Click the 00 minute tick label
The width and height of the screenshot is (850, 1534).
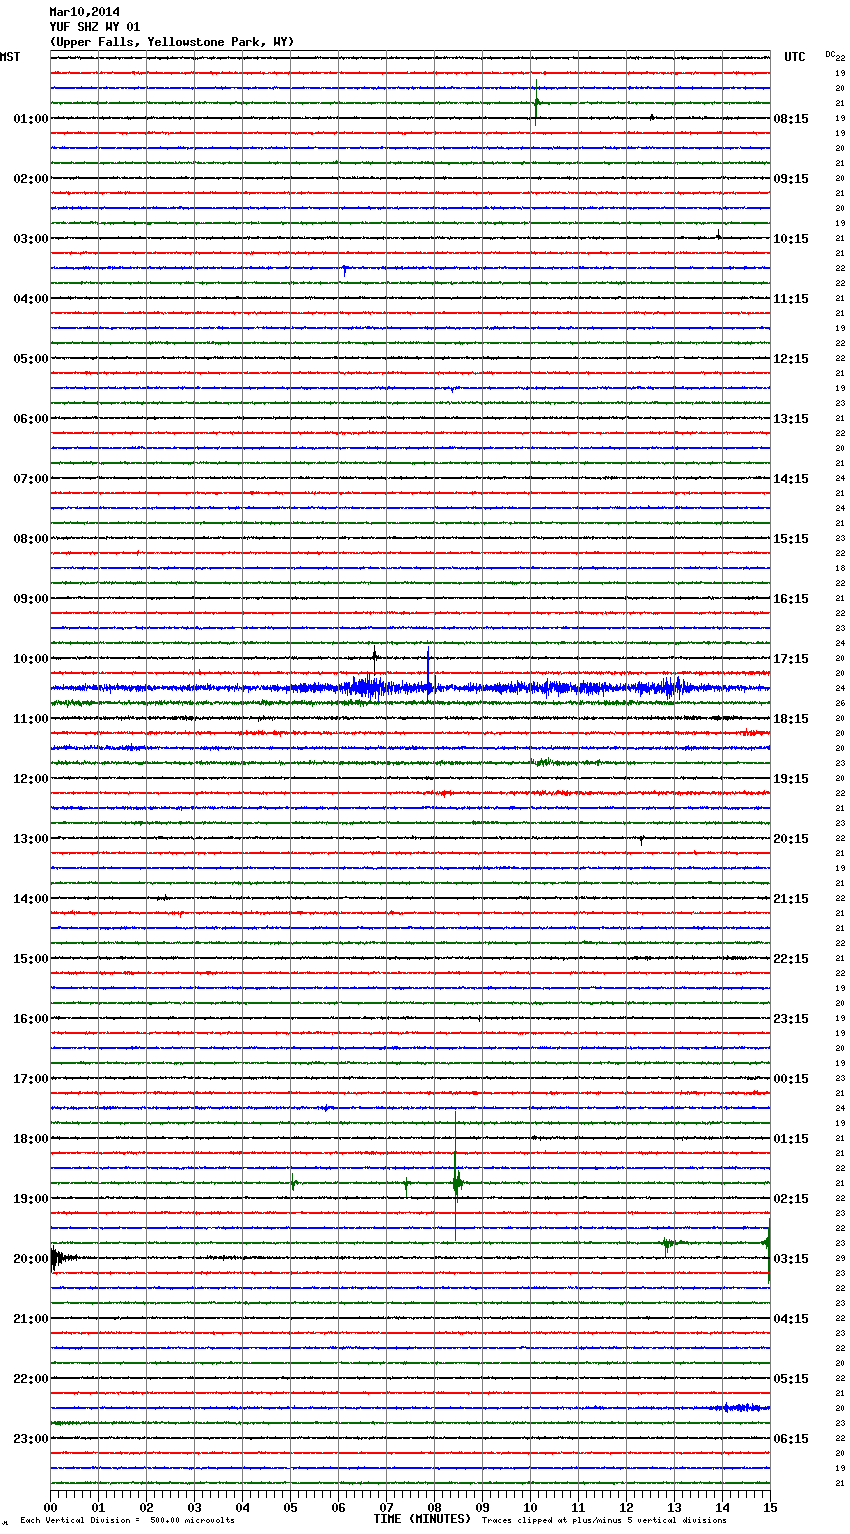51,1507
